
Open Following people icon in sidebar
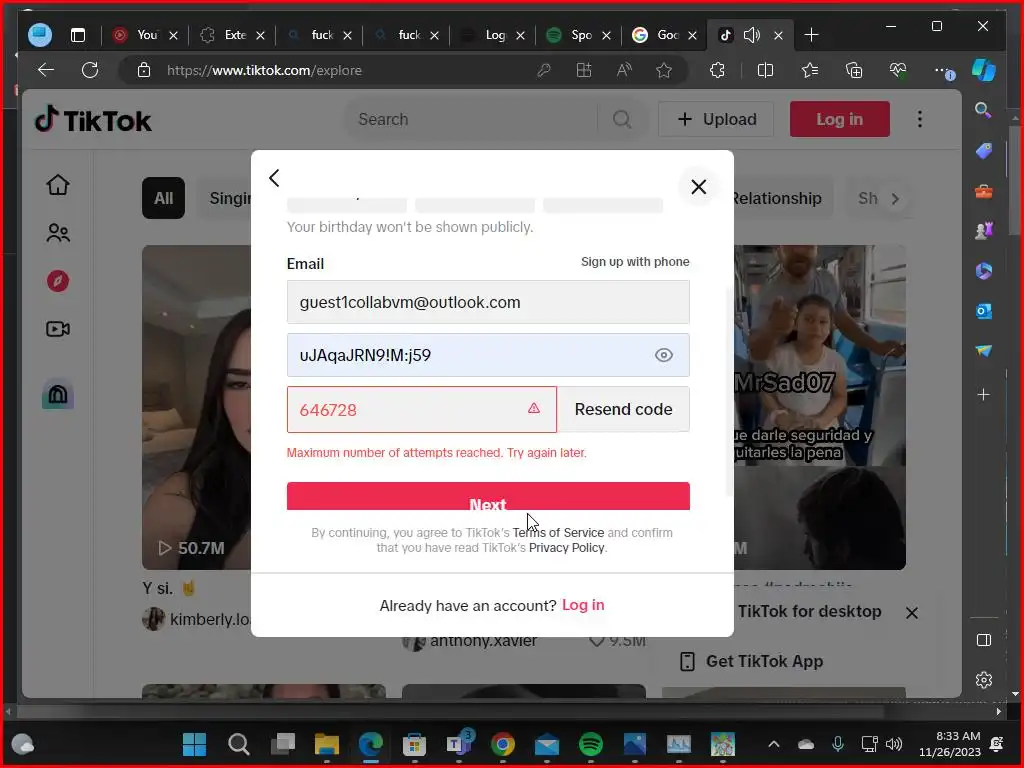(57, 232)
